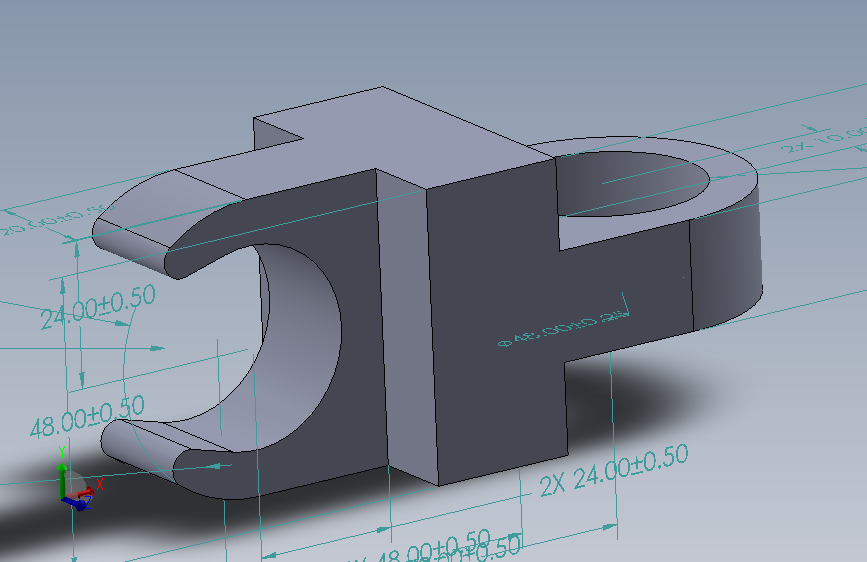Click the blue Z axis of the triad
Image resolution: width=867 pixels, height=562 pixels.
click(x=74, y=502)
